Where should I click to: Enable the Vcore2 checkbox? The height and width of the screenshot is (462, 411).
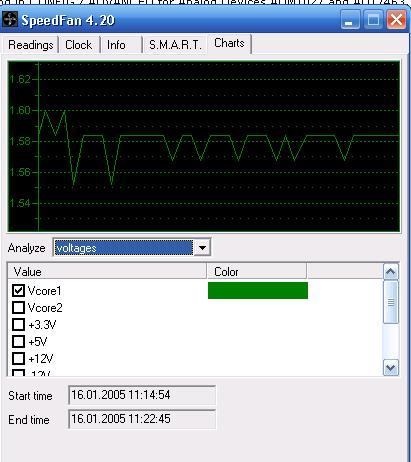[x=18, y=307]
